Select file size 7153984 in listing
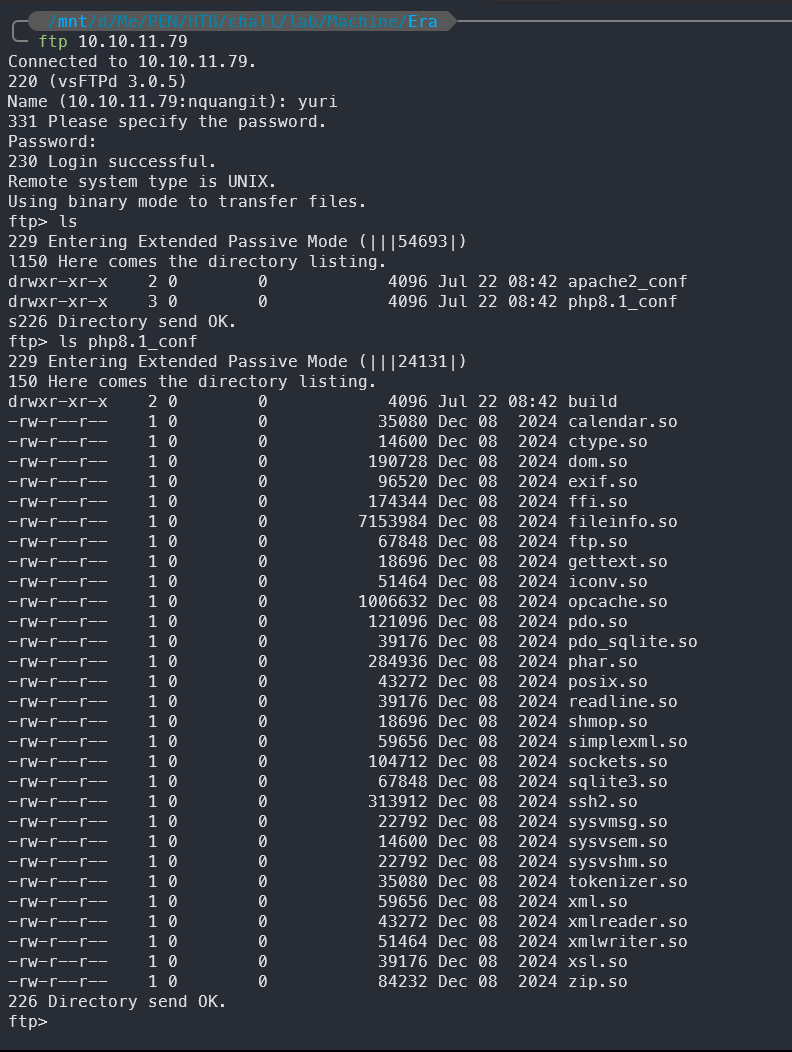This screenshot has height=1052, width=792. coord(393,522)
